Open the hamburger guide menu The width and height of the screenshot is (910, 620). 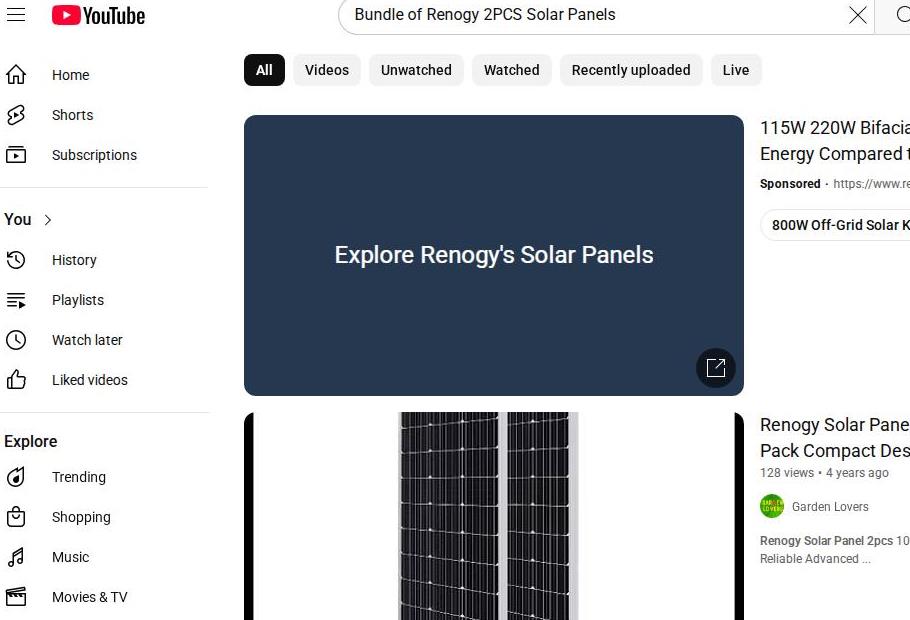point(16,15)
